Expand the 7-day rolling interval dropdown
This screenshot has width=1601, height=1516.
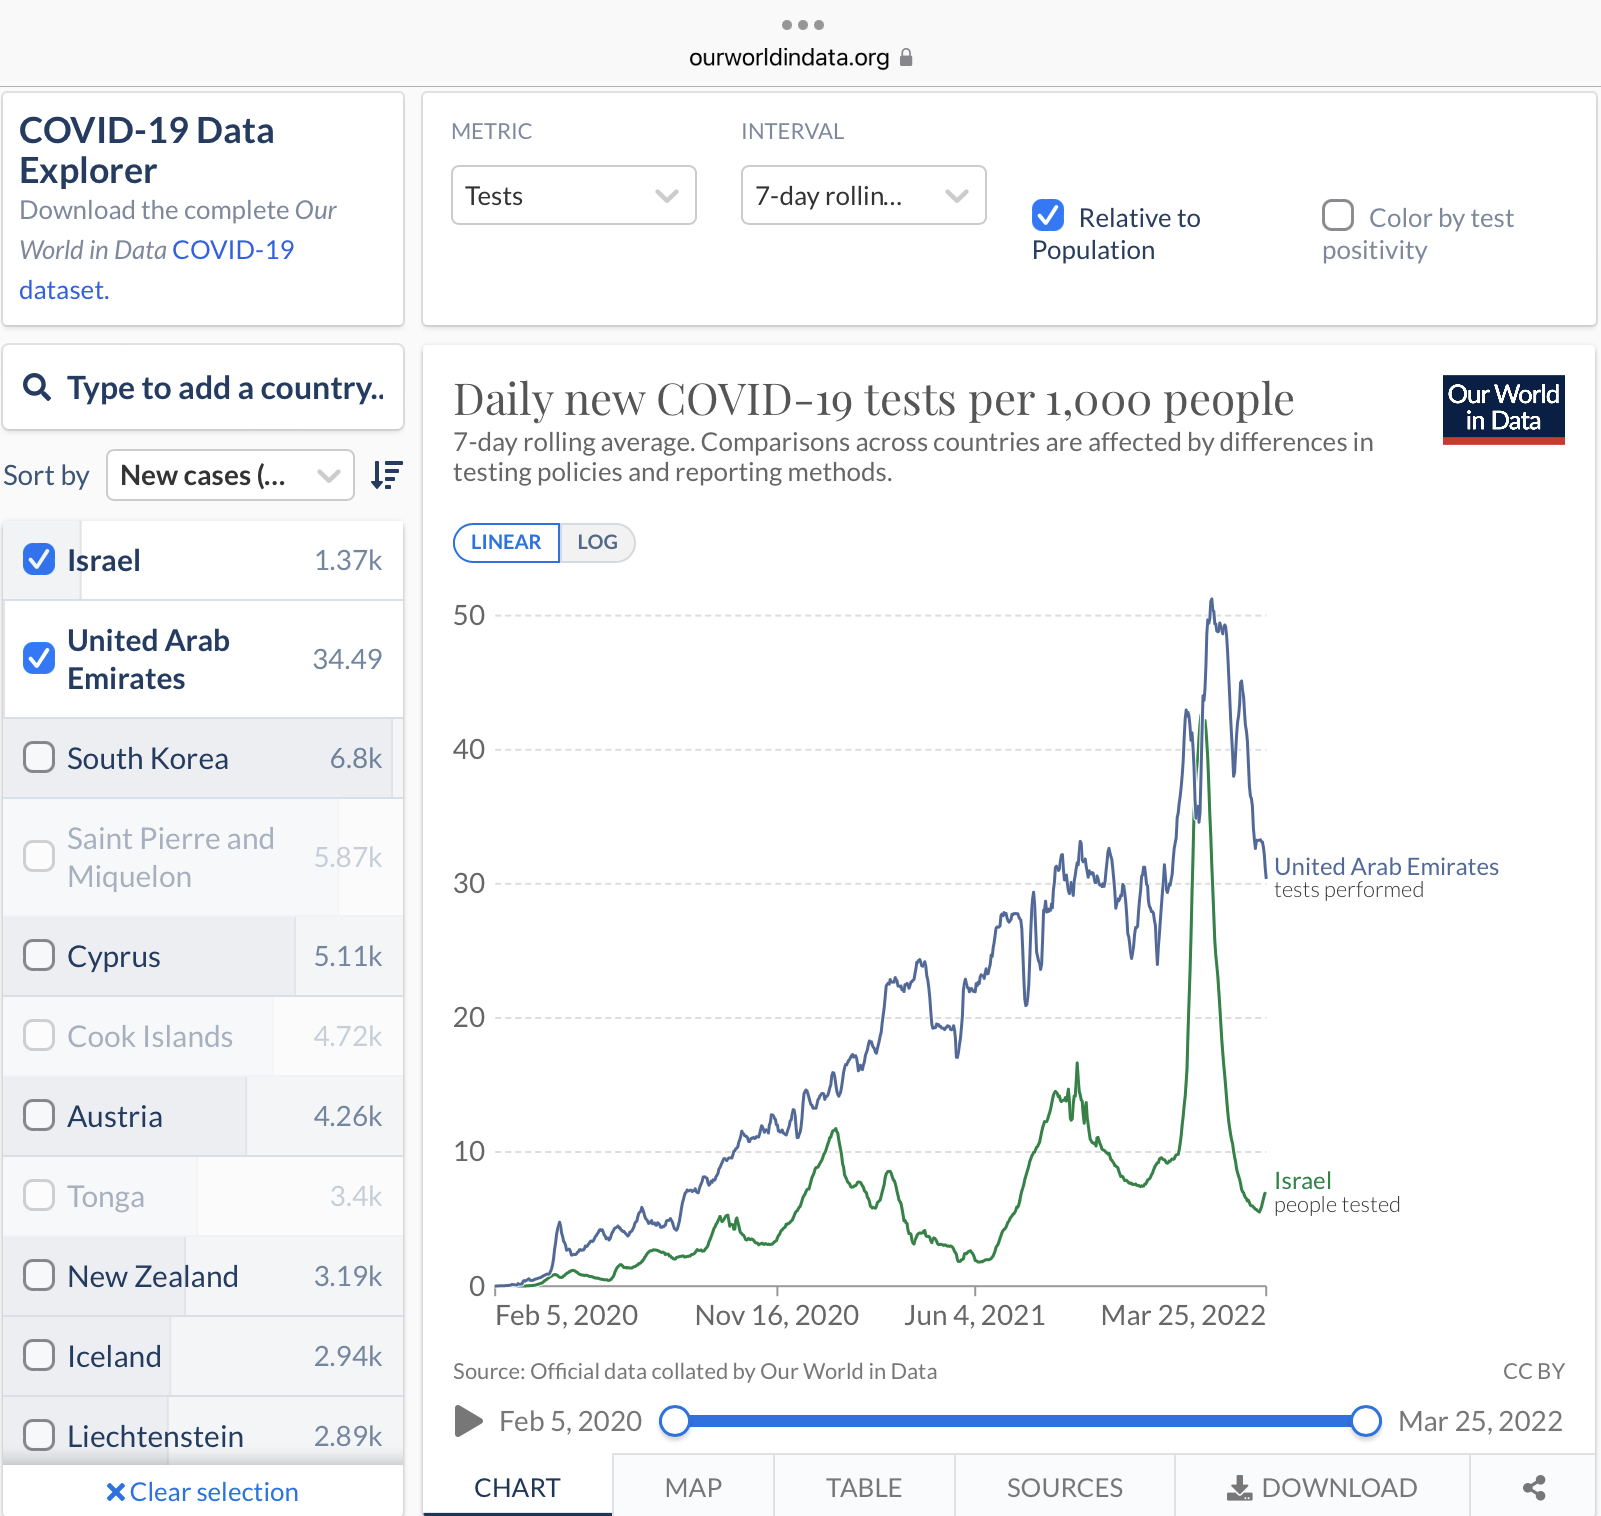click(x=863, y=196)
